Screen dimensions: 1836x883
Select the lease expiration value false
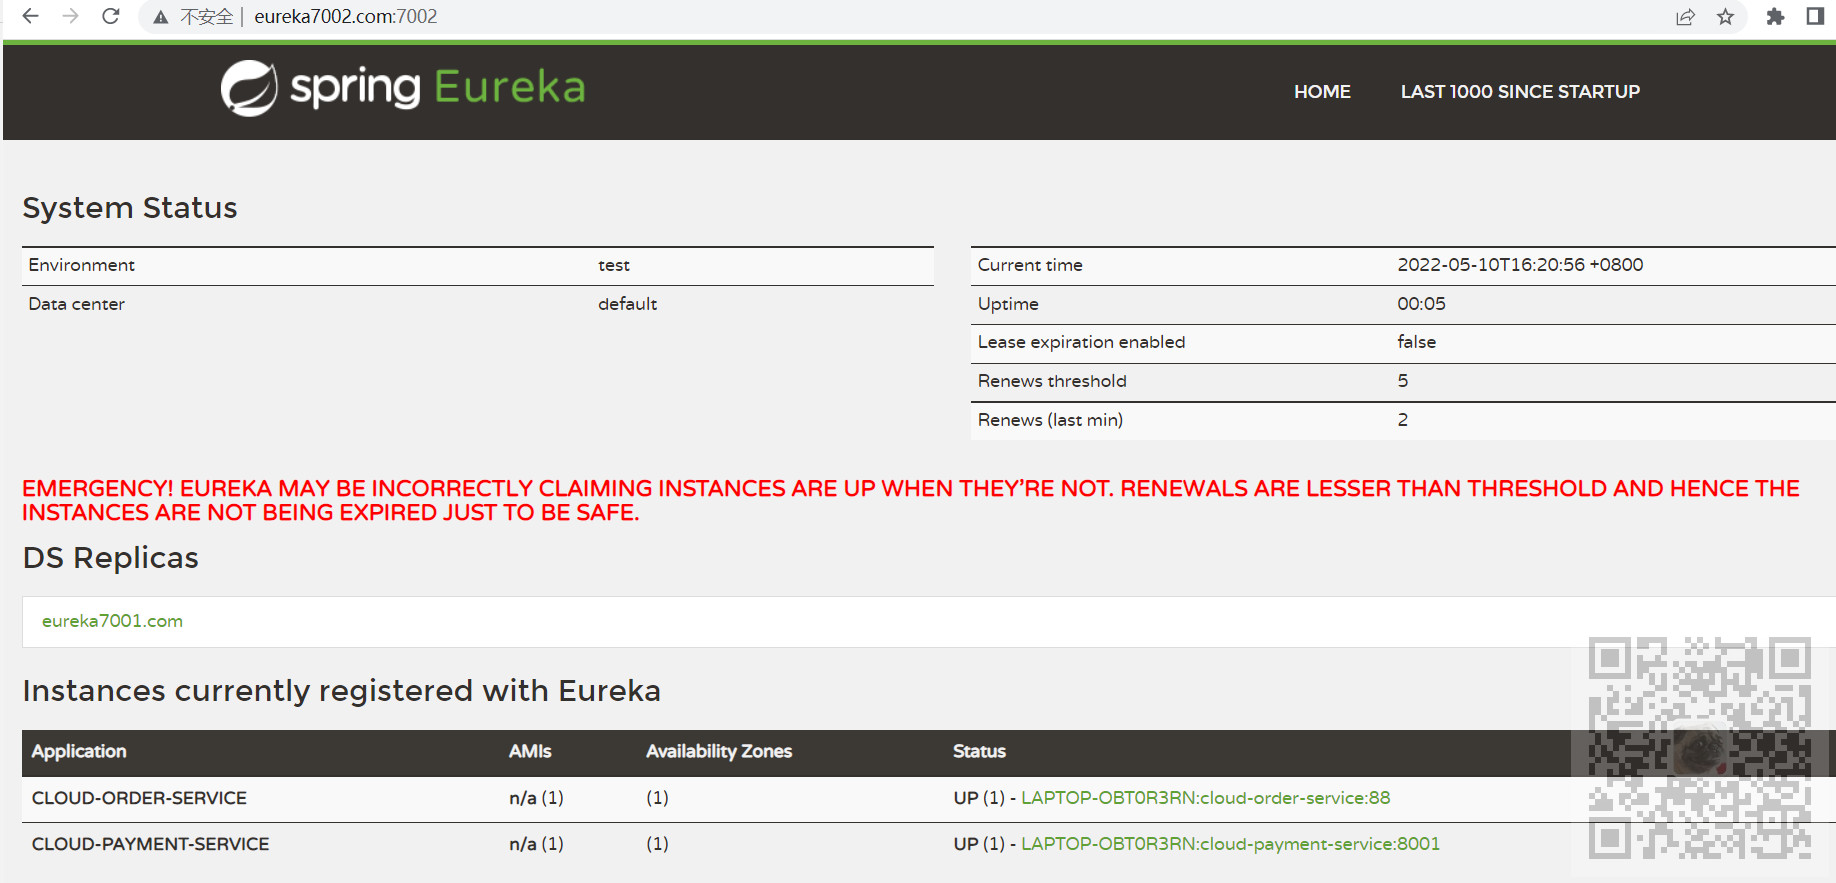coord(1416,342)
